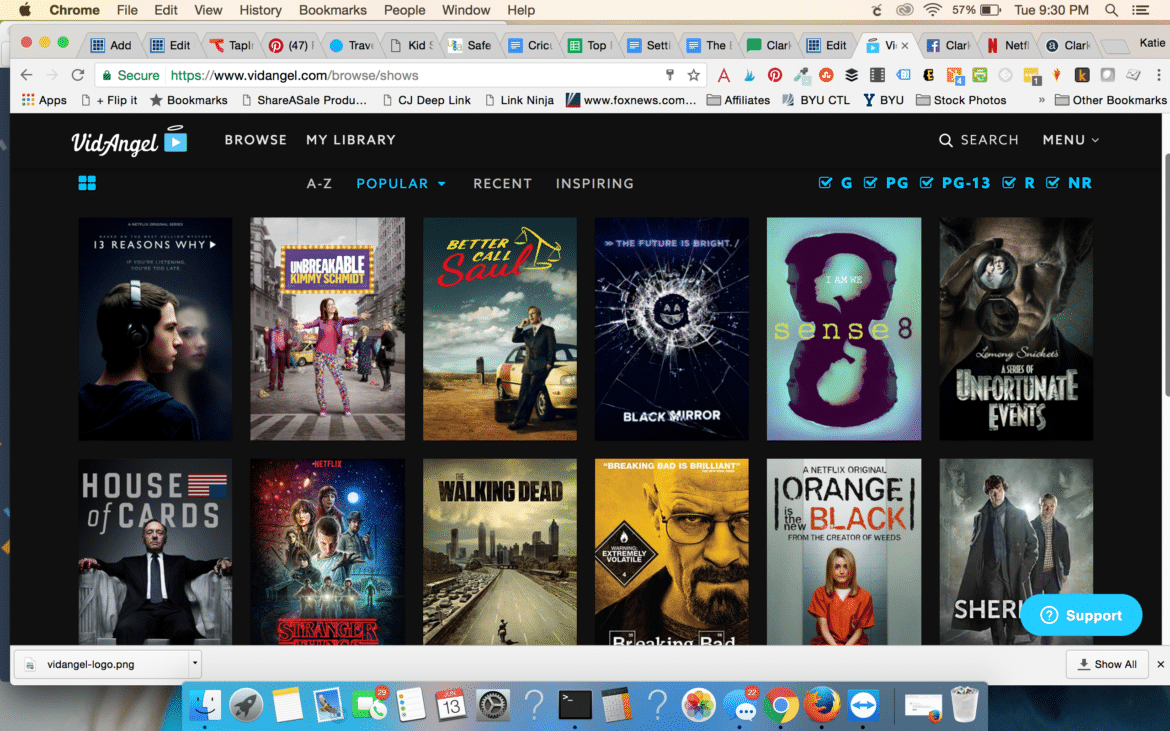This screenshot has height=731, width=1170.
Task: Switch to grid view icon
Action: 87,183
